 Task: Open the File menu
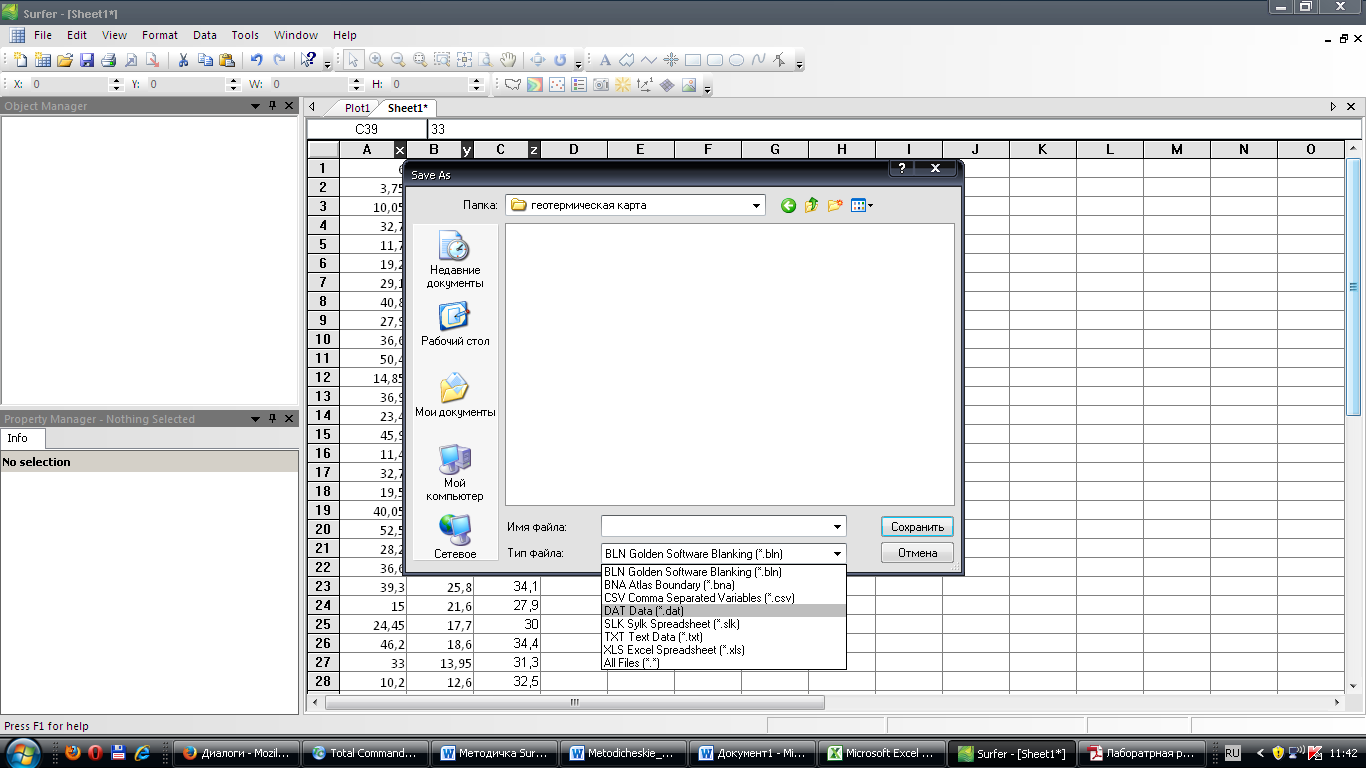(x=43, y=35)
